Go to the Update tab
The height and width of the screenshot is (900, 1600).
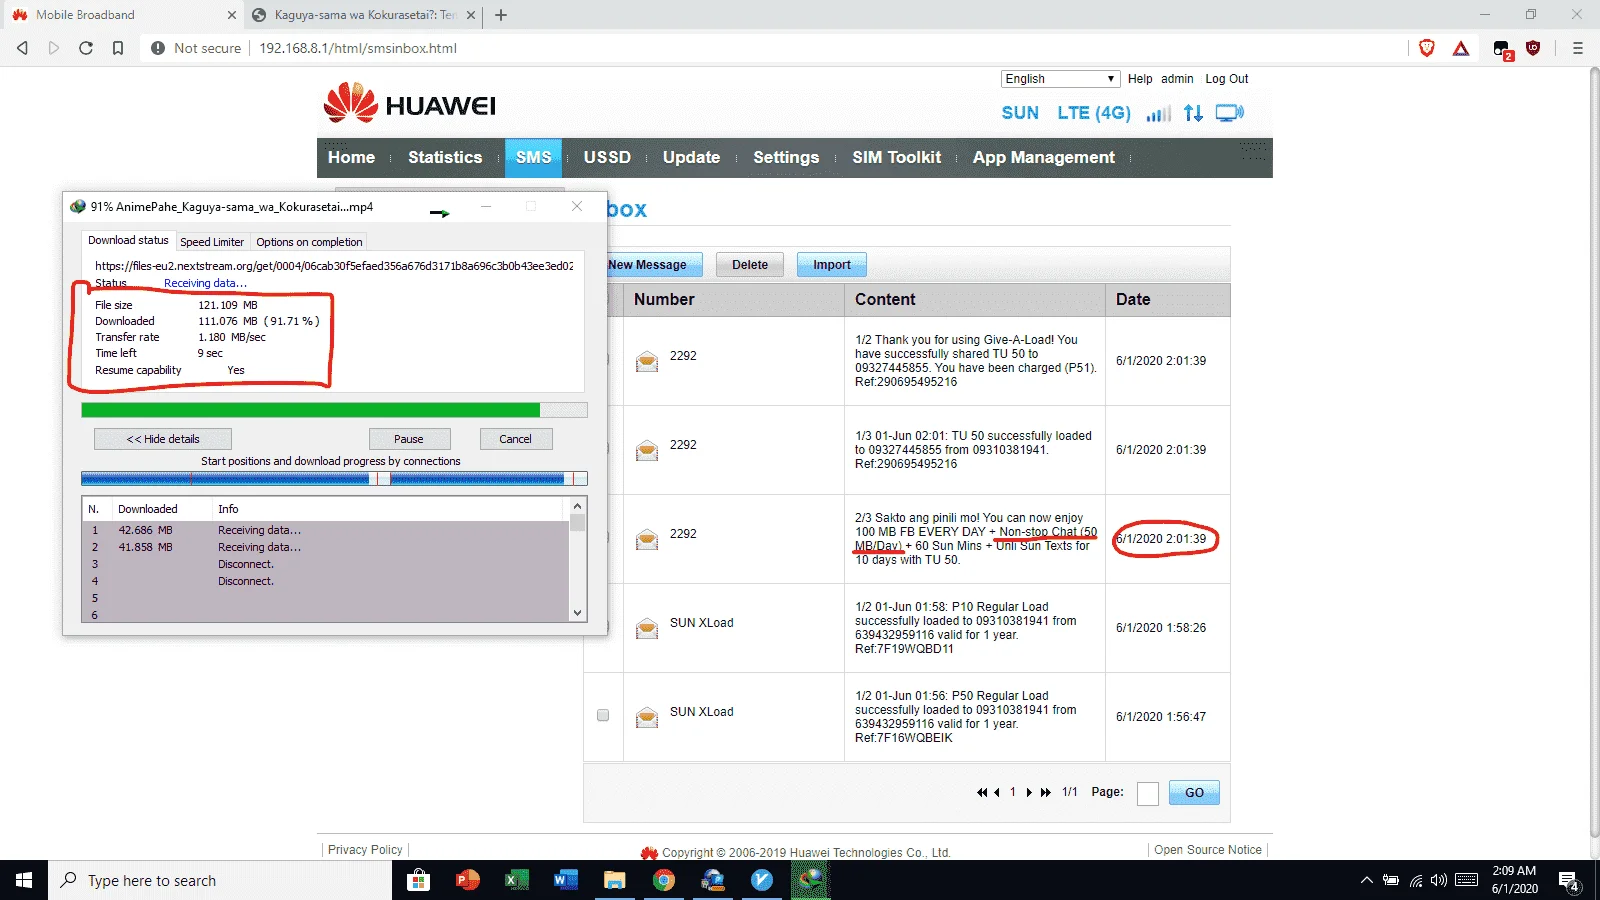point(691,157)
